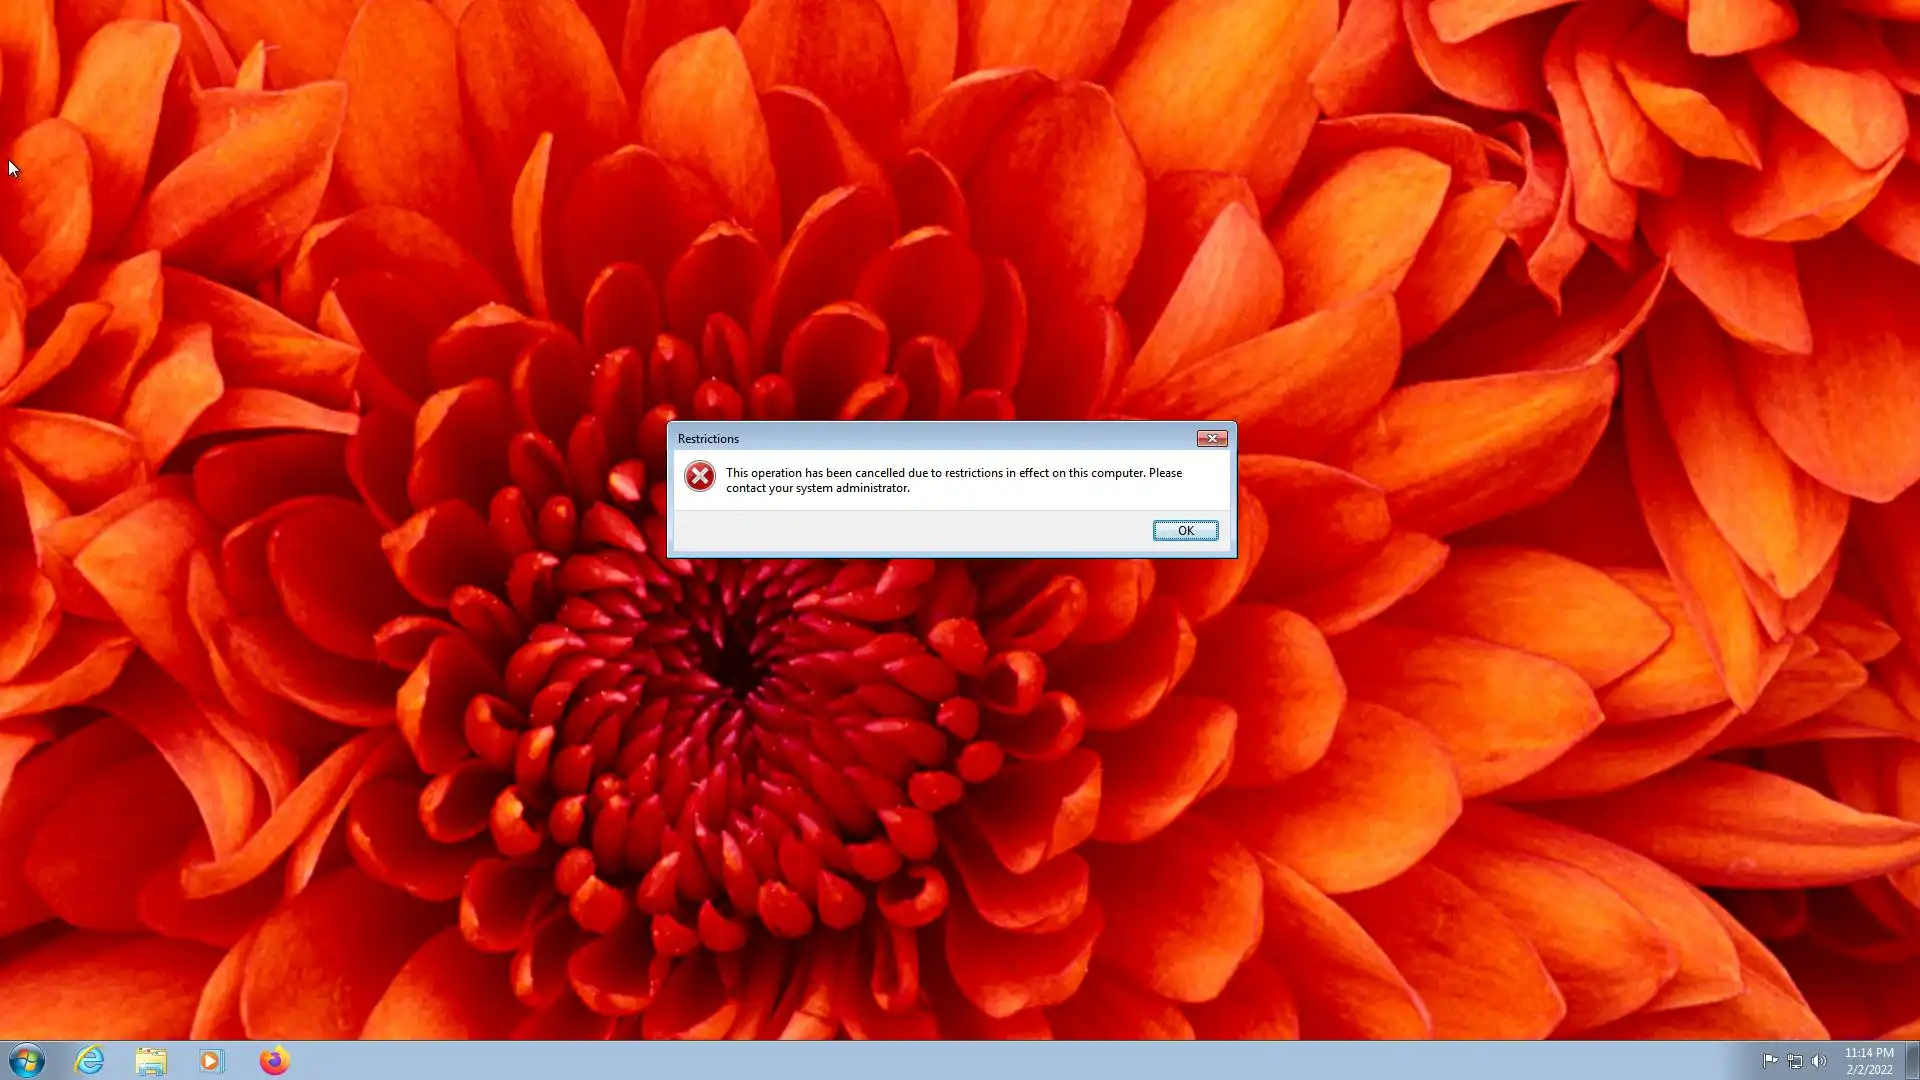
Task: Open the volume speaker tray icon
Action: coord(1819,1061)
